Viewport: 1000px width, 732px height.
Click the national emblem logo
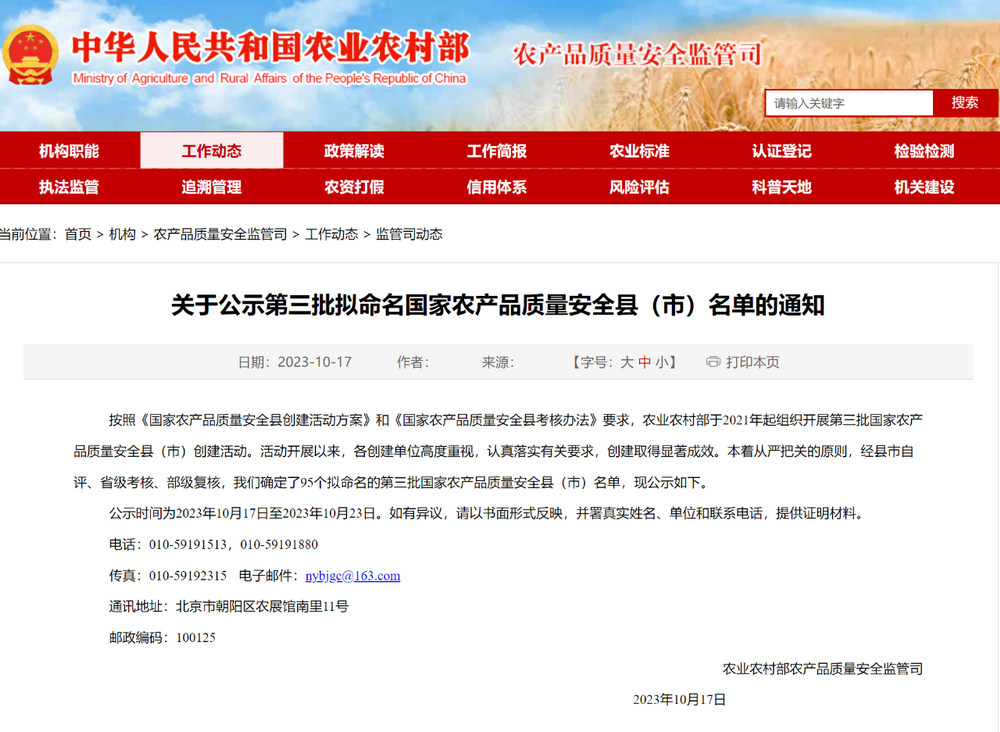(x=30, y=55)
